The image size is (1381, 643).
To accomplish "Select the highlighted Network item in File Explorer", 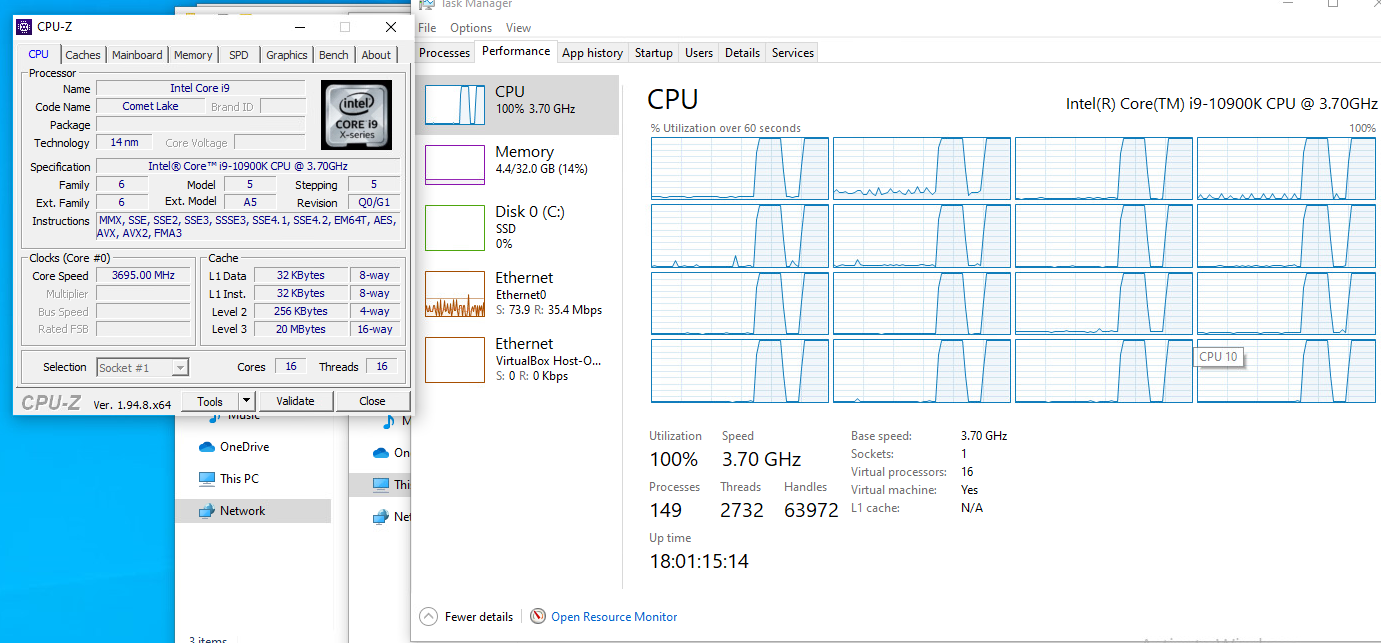I will (x=252, y=511).
